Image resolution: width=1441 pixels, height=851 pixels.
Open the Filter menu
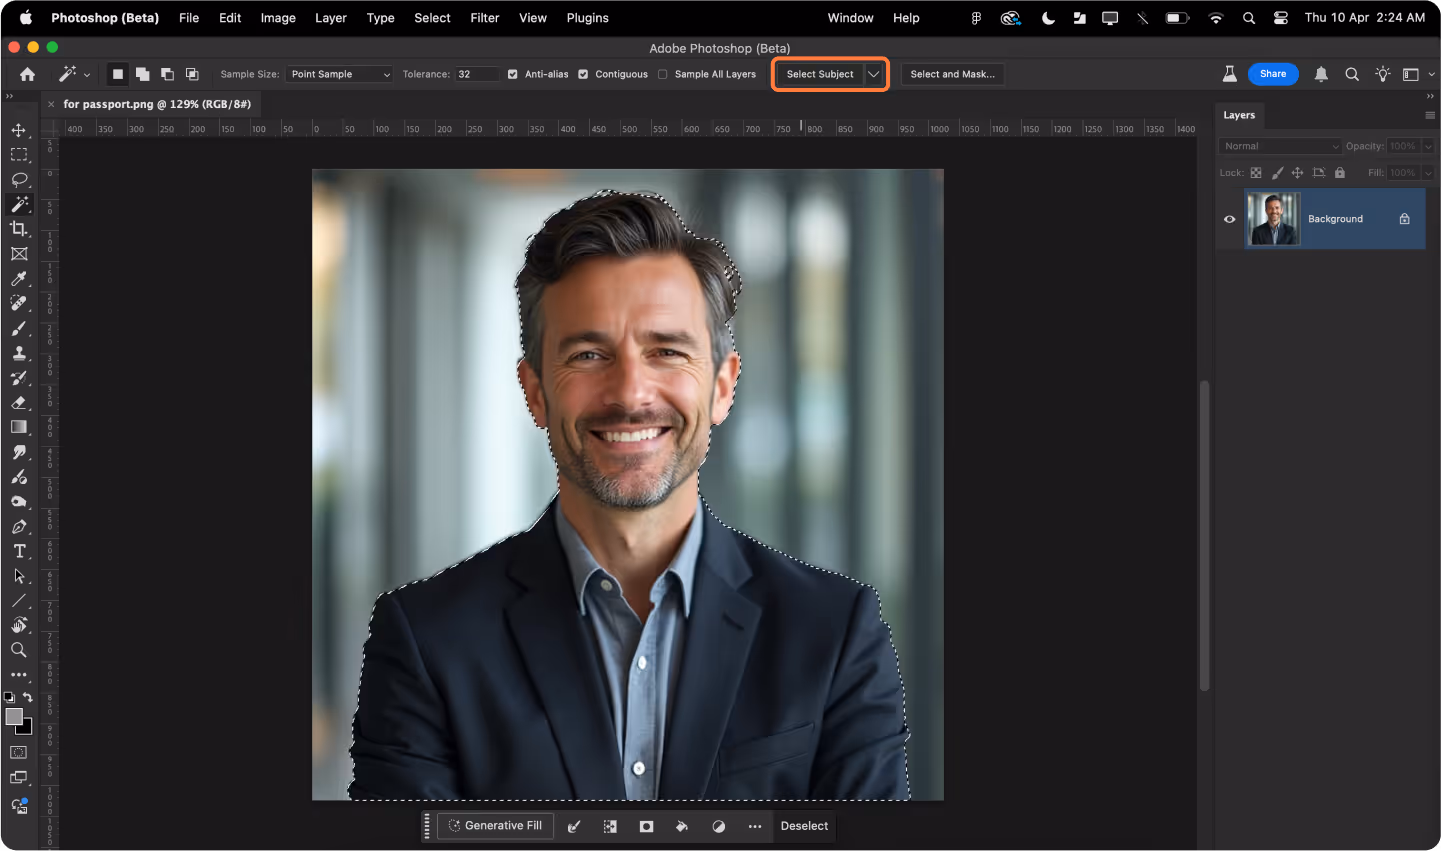[x=485, y=18]
